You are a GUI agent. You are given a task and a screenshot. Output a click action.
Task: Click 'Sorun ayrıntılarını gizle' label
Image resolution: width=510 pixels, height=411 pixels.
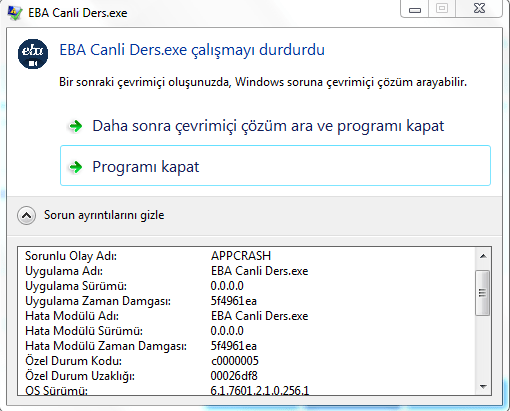point(104,215)
